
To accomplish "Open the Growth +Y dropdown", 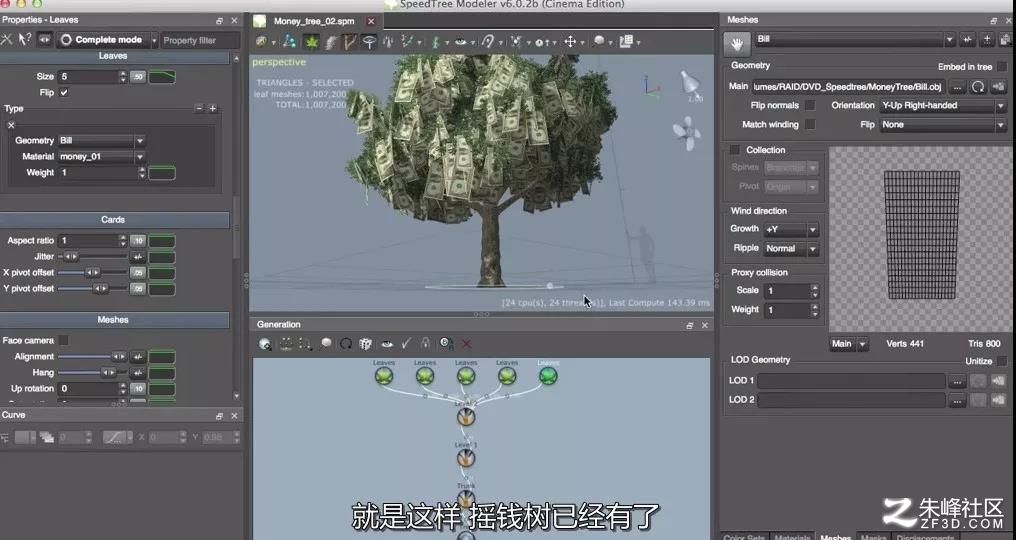I will pos(791,229).
